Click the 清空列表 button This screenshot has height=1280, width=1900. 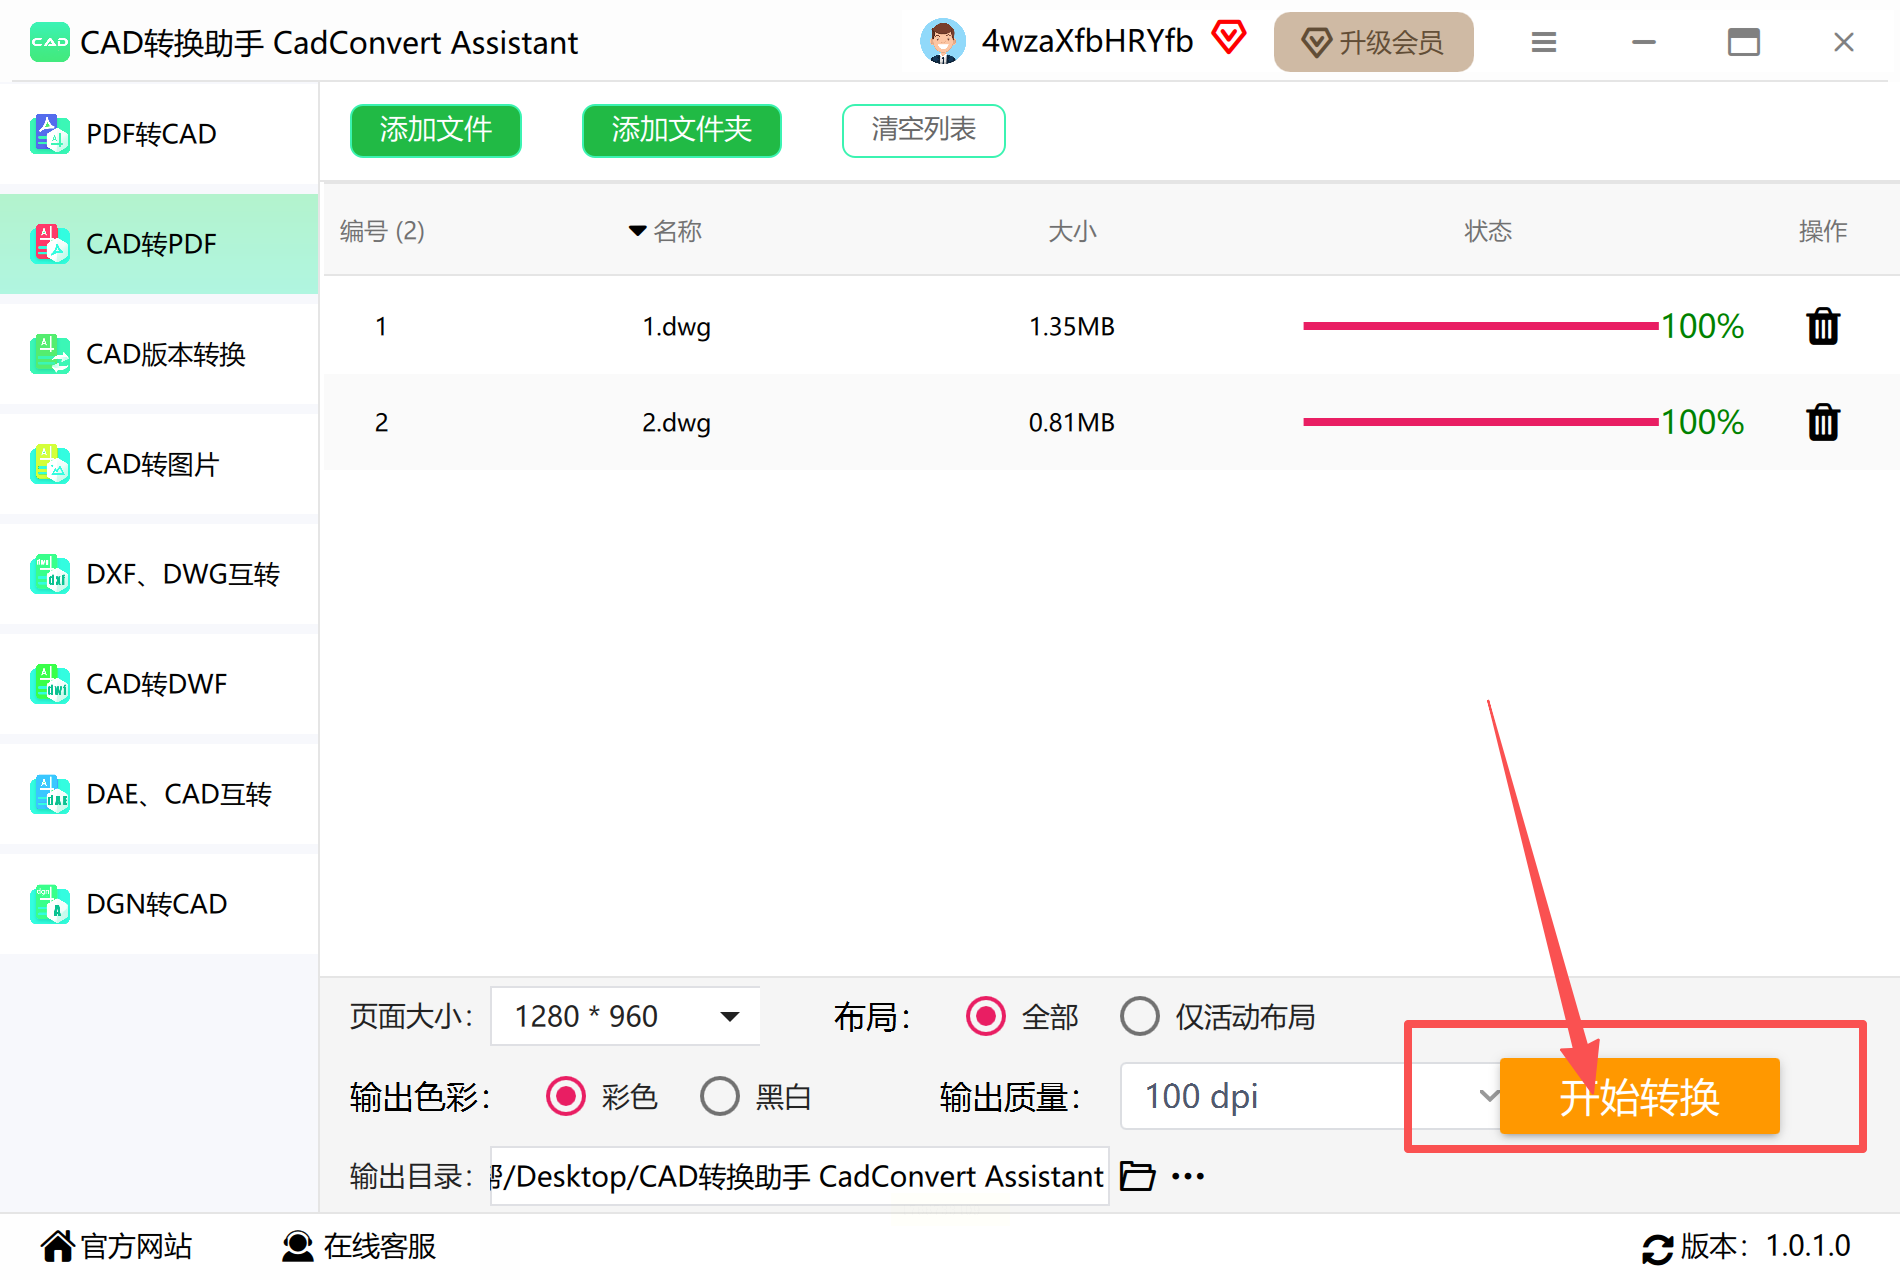click(x=923, y=130)
